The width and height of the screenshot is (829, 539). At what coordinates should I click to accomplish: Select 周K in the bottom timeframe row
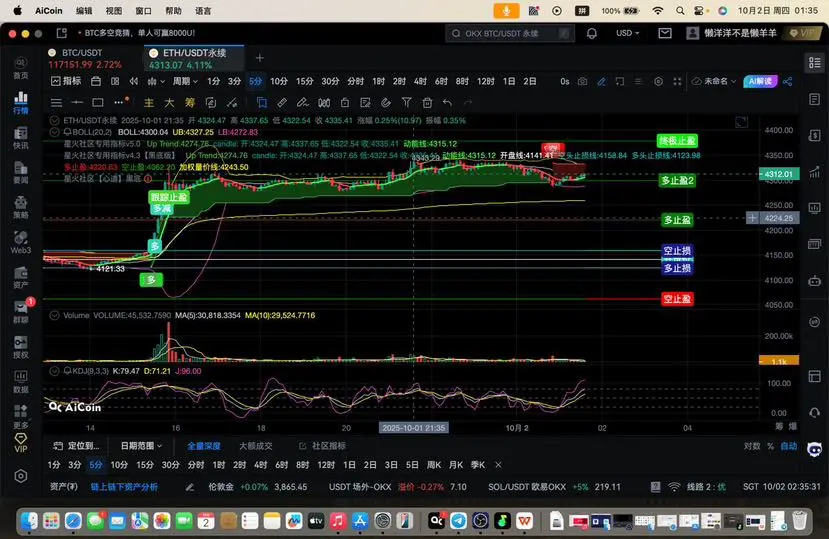pyautogui.click(x=434, y=465)
